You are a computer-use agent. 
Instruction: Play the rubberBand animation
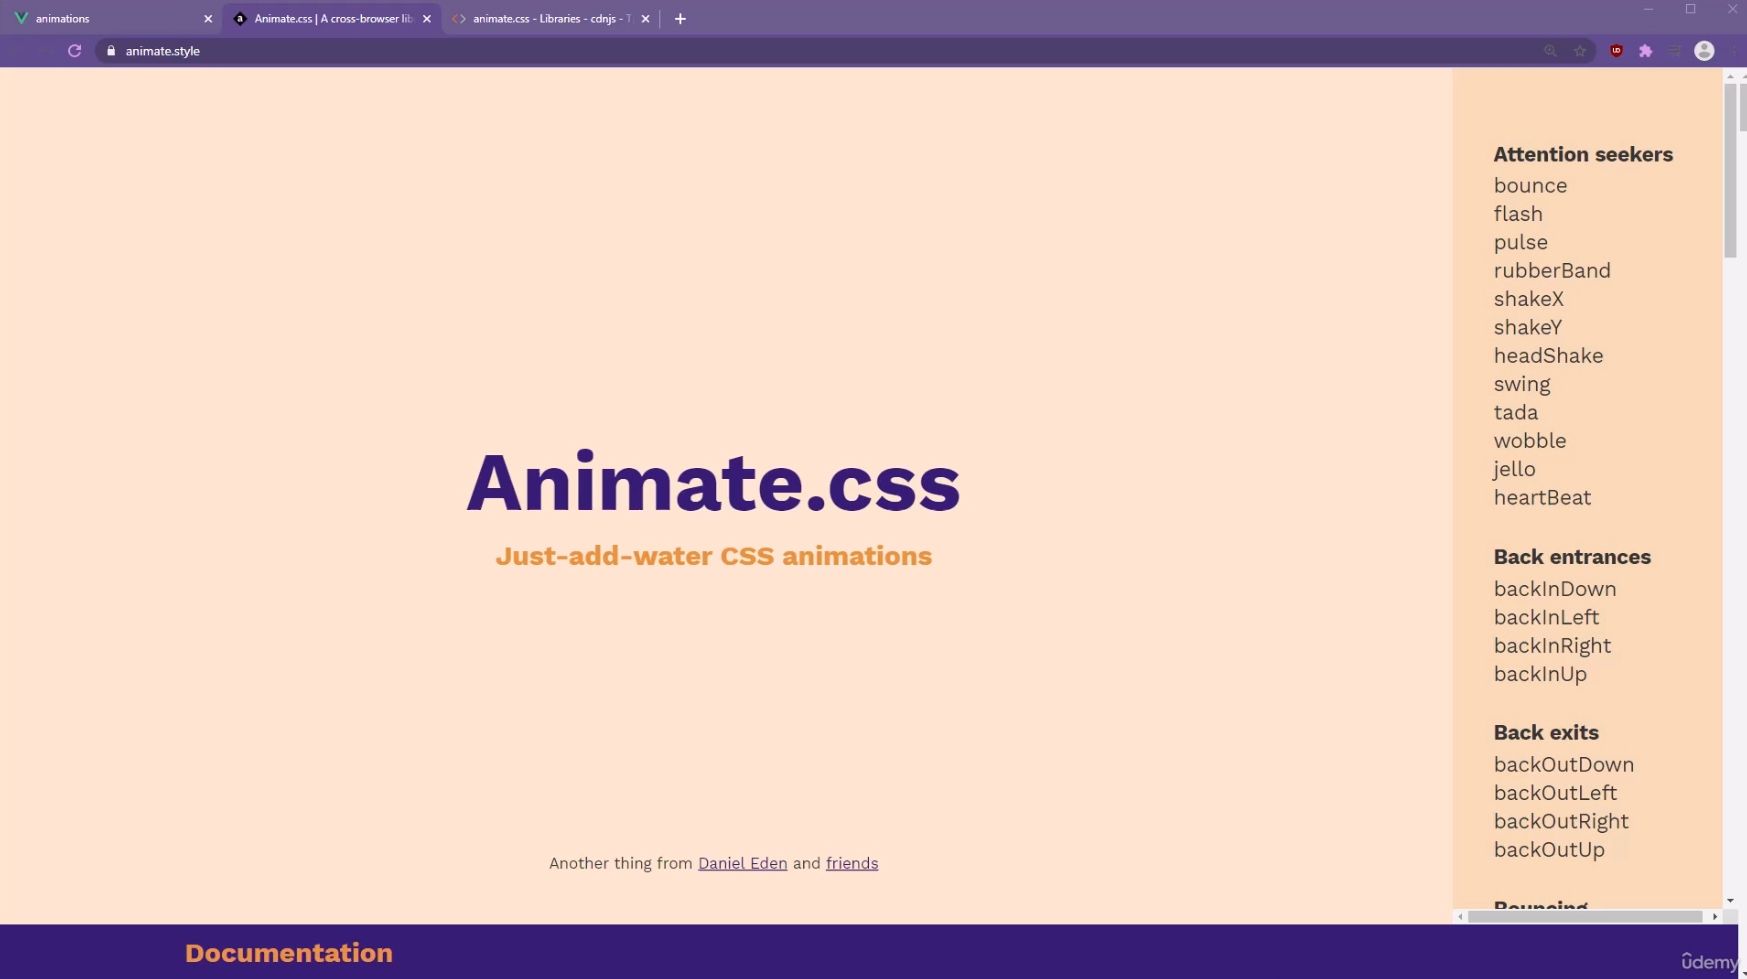click(x=1552, y=270)
